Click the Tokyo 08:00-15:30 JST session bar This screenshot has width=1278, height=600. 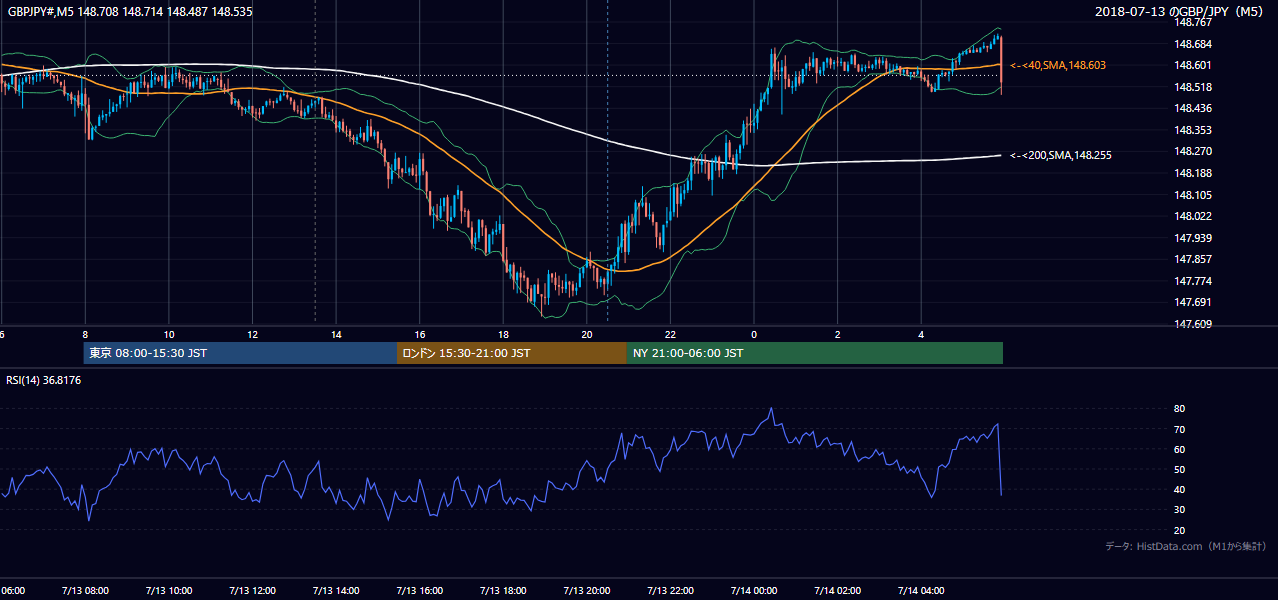(x=240, y=353)
